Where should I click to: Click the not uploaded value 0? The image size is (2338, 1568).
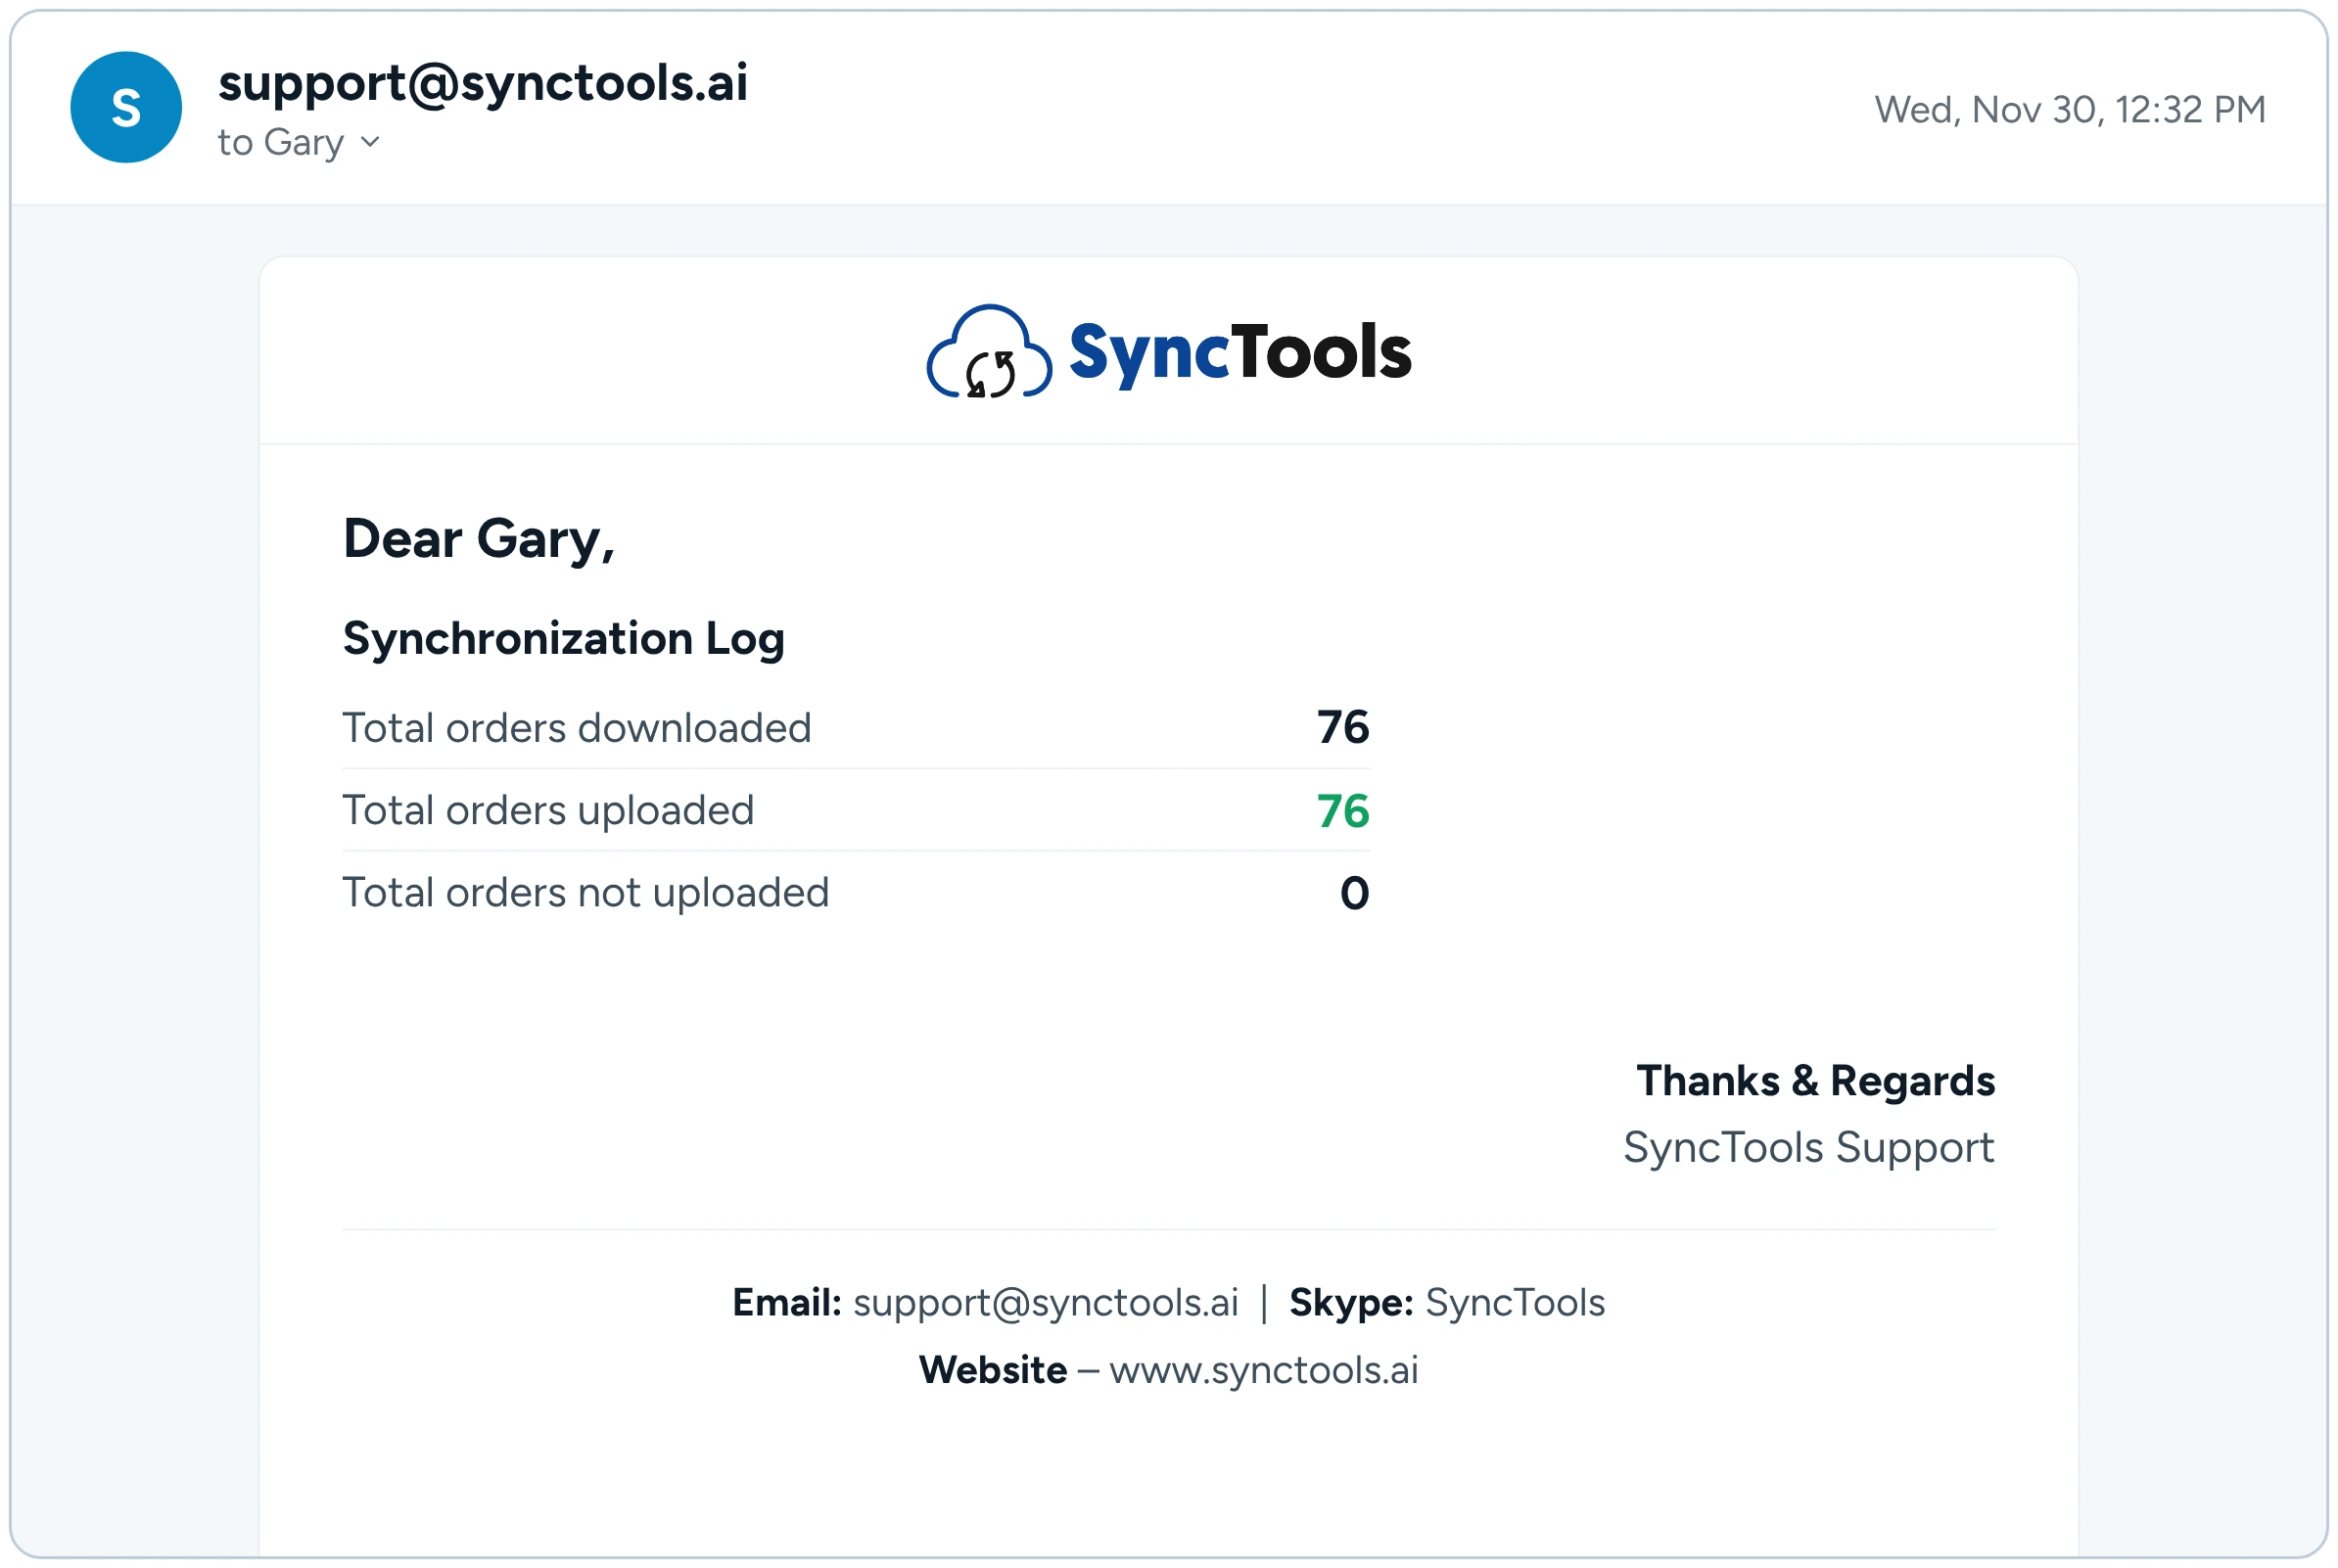pos(1355,894)
